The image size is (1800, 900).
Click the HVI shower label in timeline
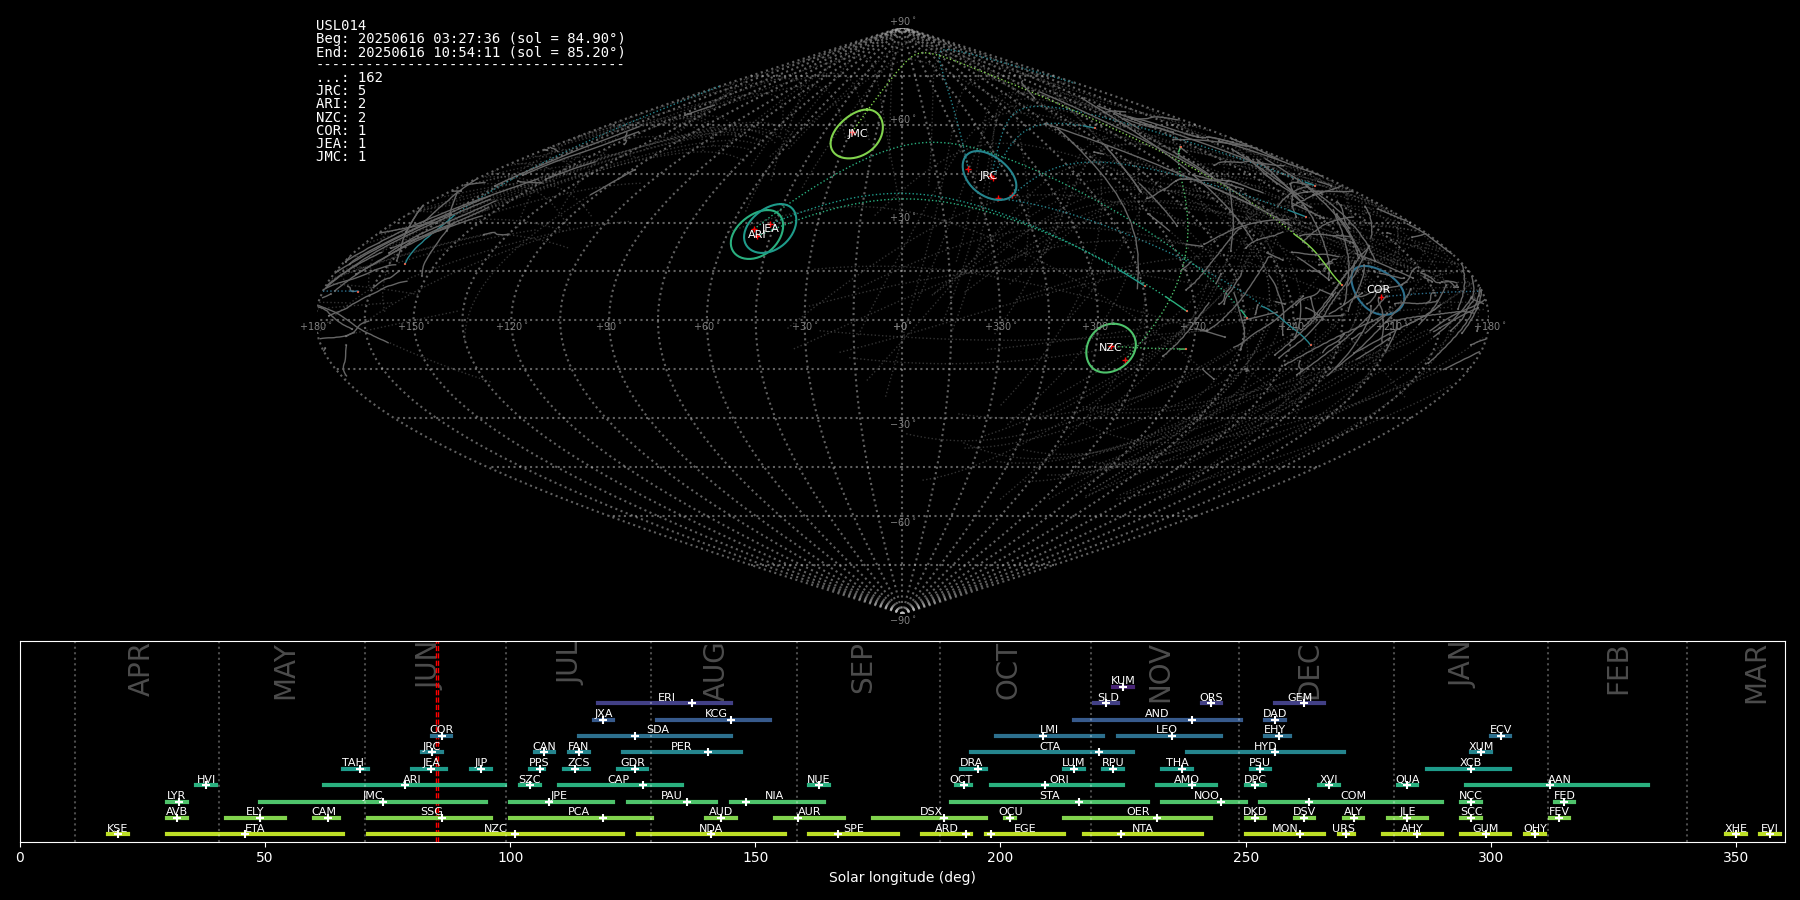(206, 779)
